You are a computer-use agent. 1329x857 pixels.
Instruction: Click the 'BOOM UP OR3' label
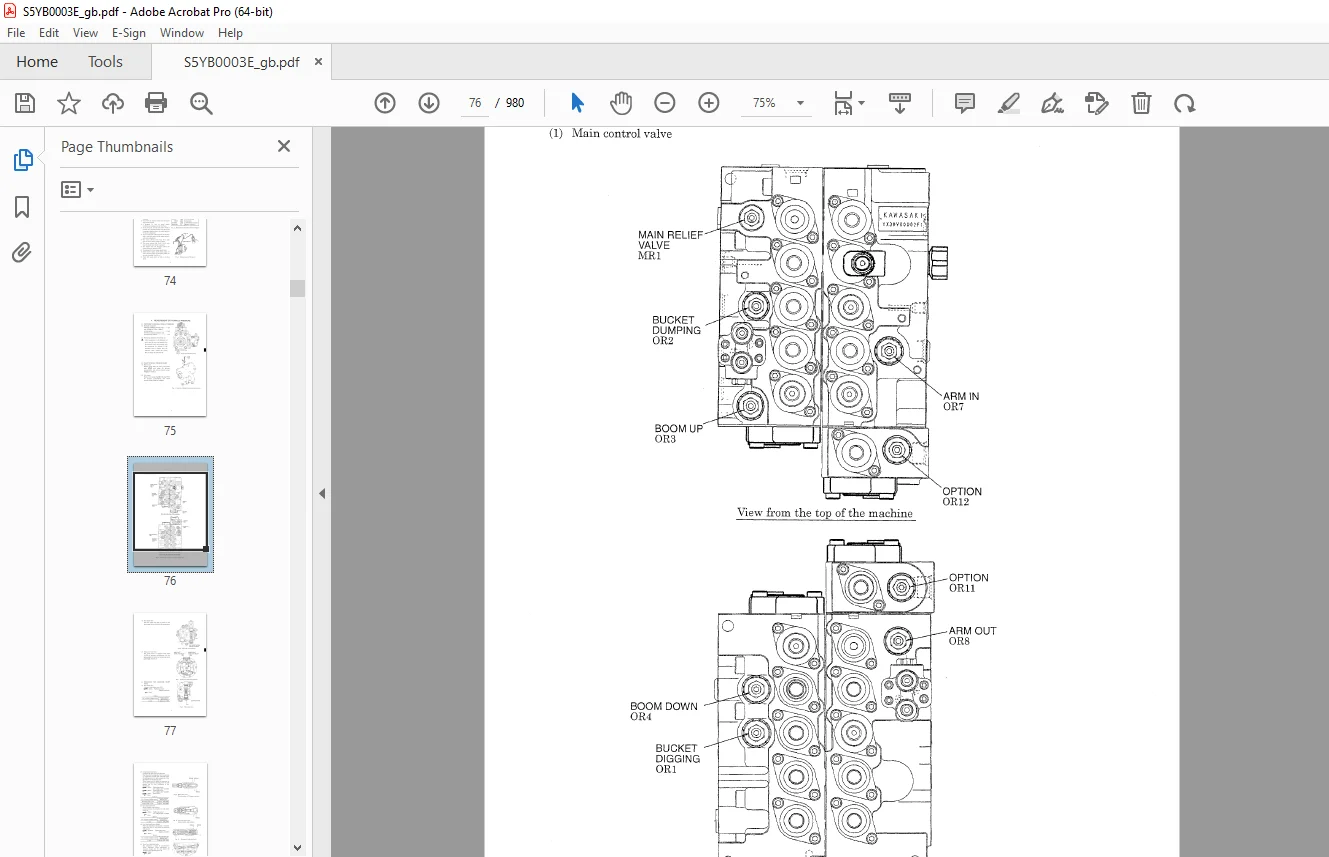(x=678, y=433)
